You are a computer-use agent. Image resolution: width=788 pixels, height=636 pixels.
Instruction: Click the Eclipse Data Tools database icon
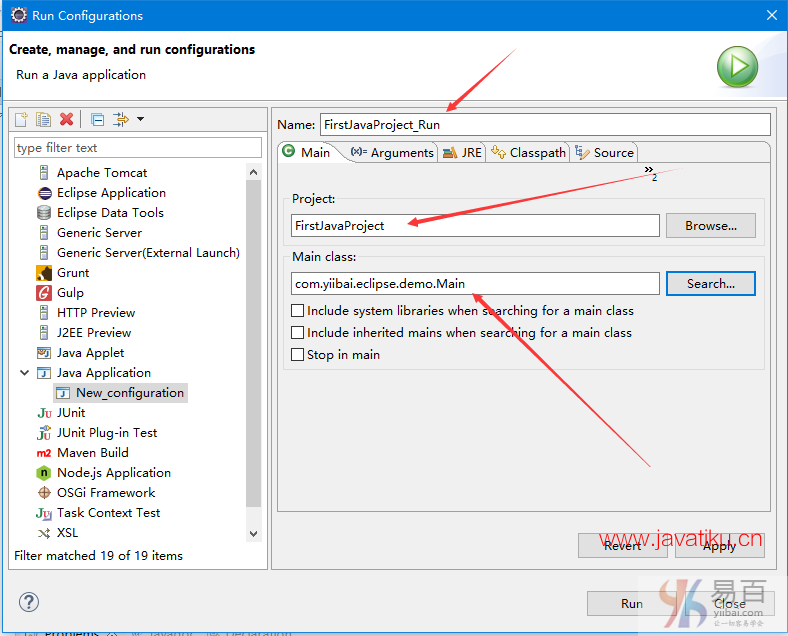click(x=44, y=213)
